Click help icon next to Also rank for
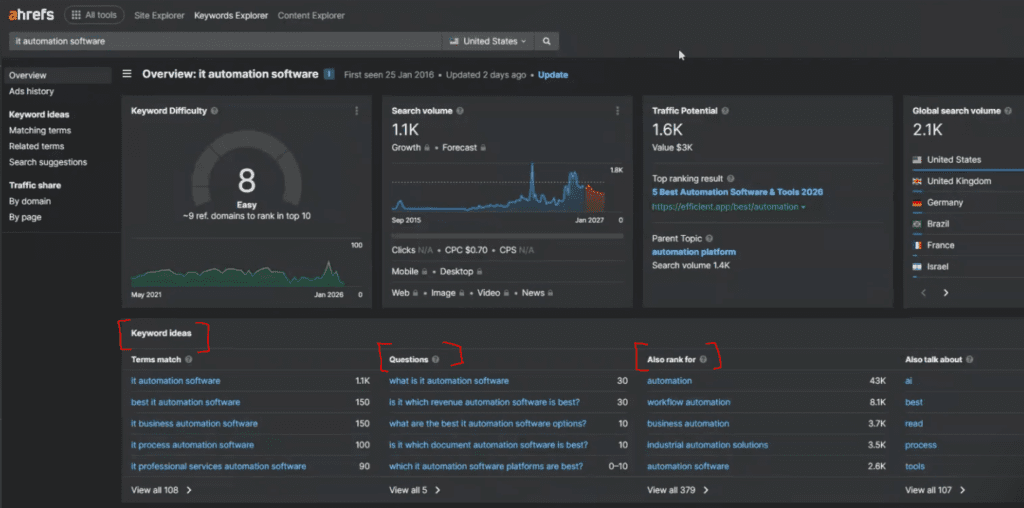The width and height of the screenshot is (1024, 508). point(704,359)
